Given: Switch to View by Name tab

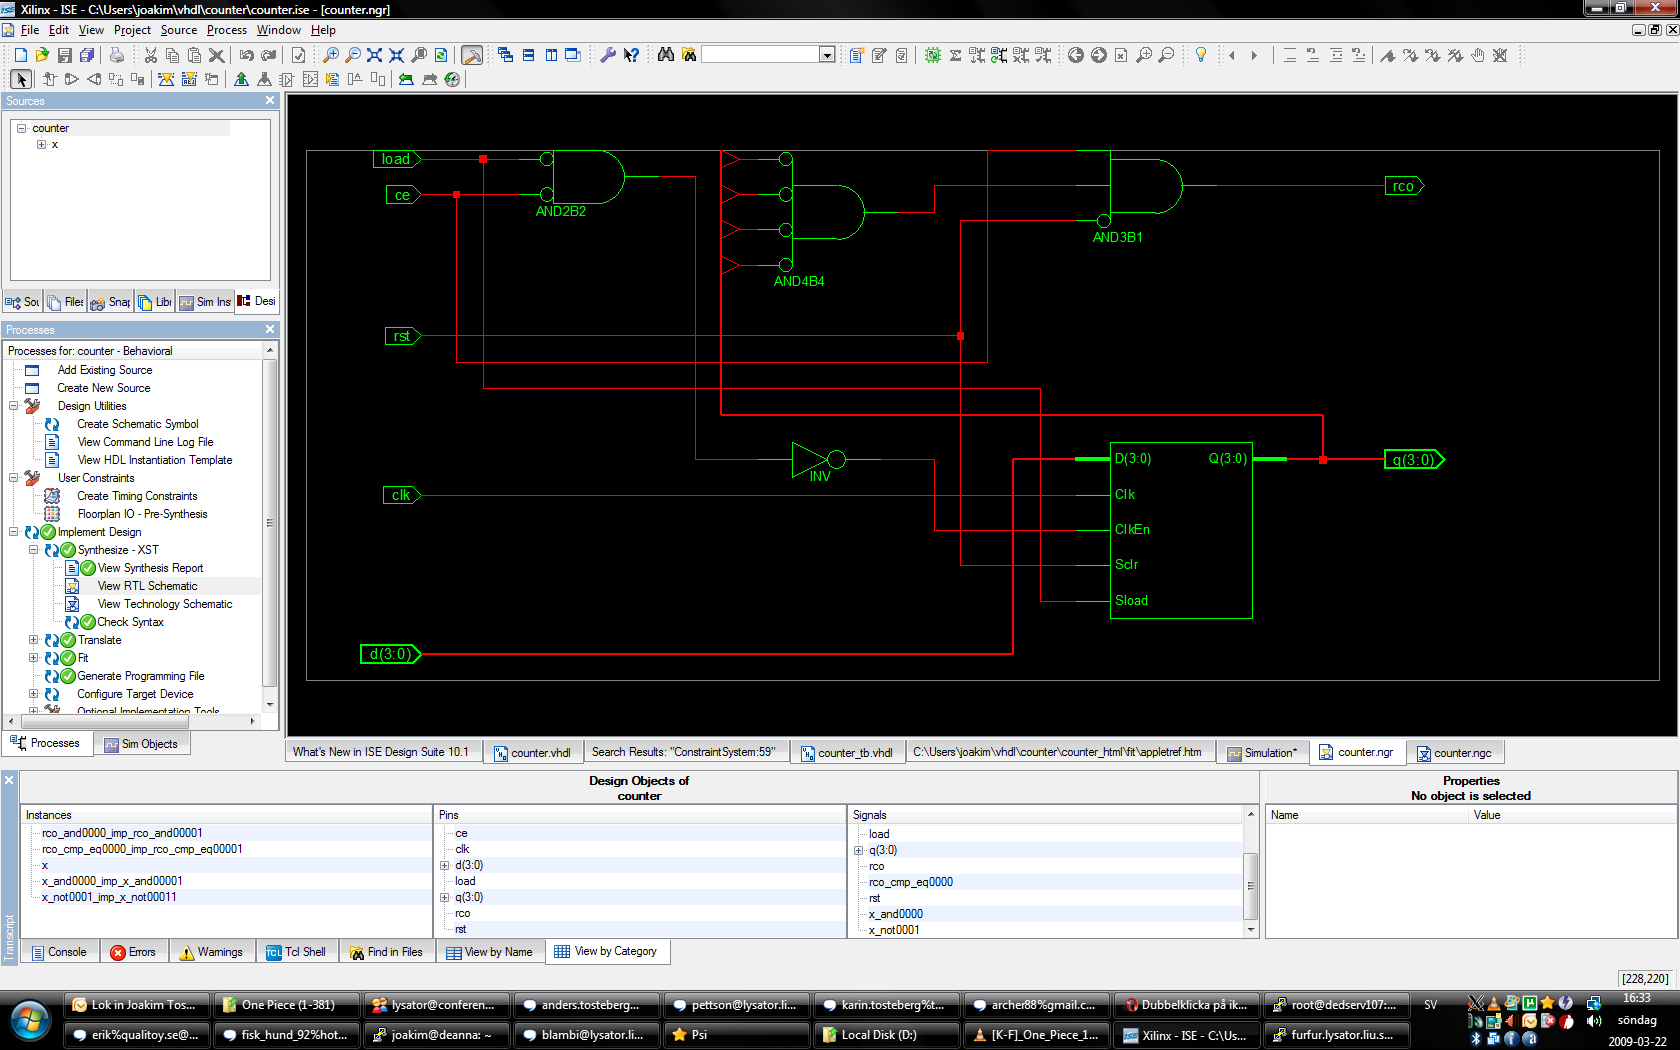Looking at the screenshot, I should tap(489, 952).
